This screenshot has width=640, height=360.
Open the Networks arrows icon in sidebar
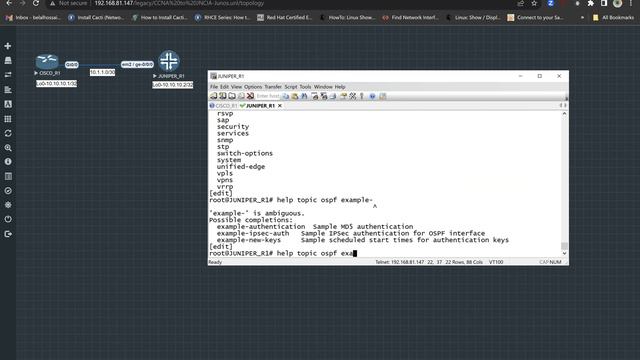coord(8,75)
